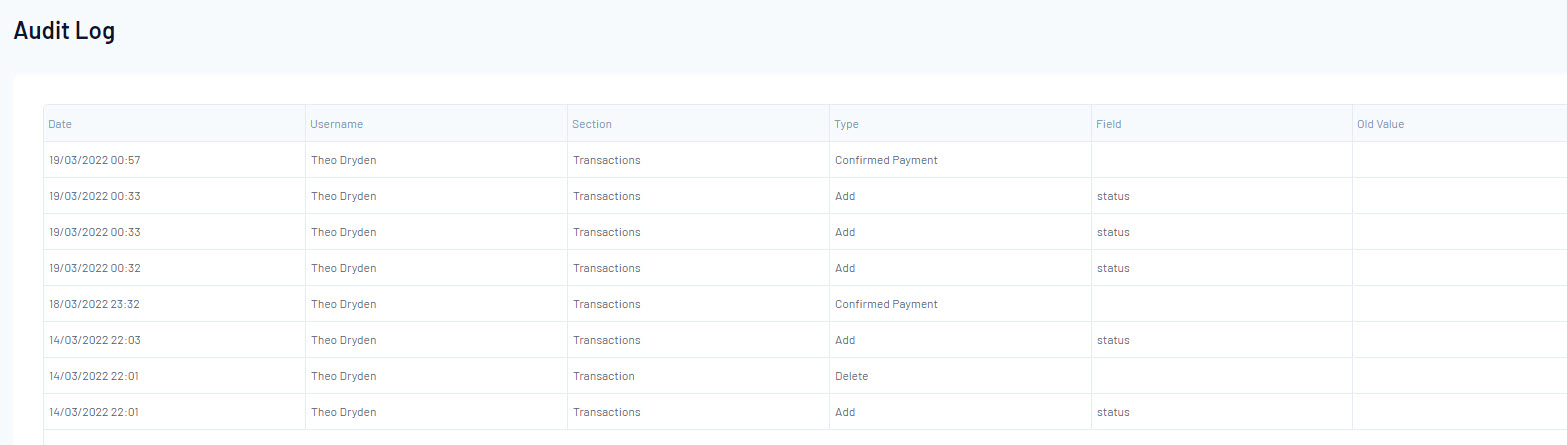This screenshot has width=1567, height=445.
Task: Select status field in the 19/03/2022 00:32 row
Action: click(1113, 268)
